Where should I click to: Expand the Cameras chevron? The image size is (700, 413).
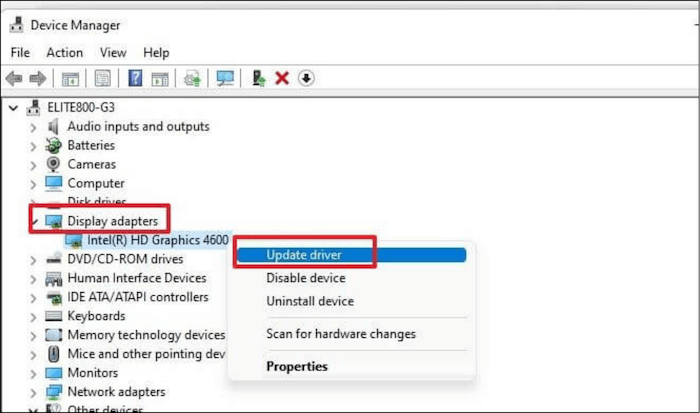pyautogui.click(x=33, y=165)
